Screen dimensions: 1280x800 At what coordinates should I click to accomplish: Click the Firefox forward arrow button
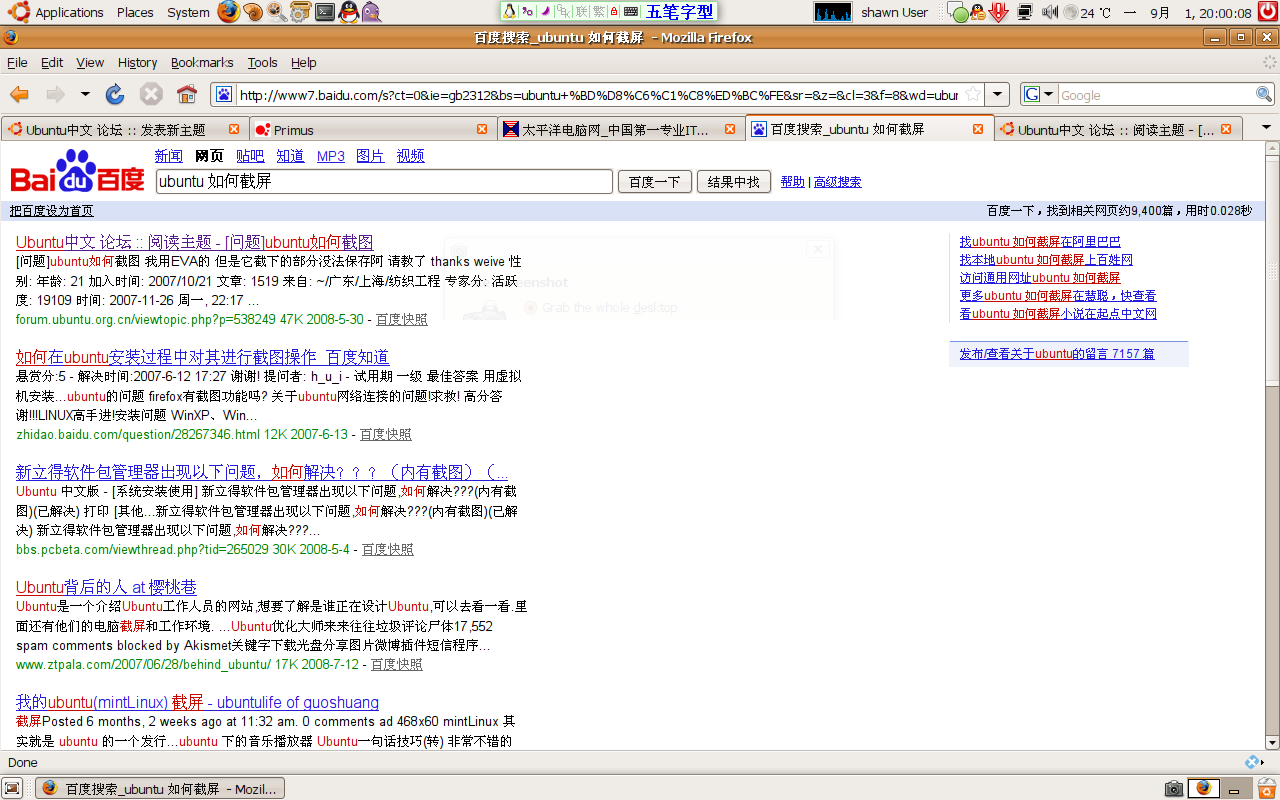coord(55,94)
